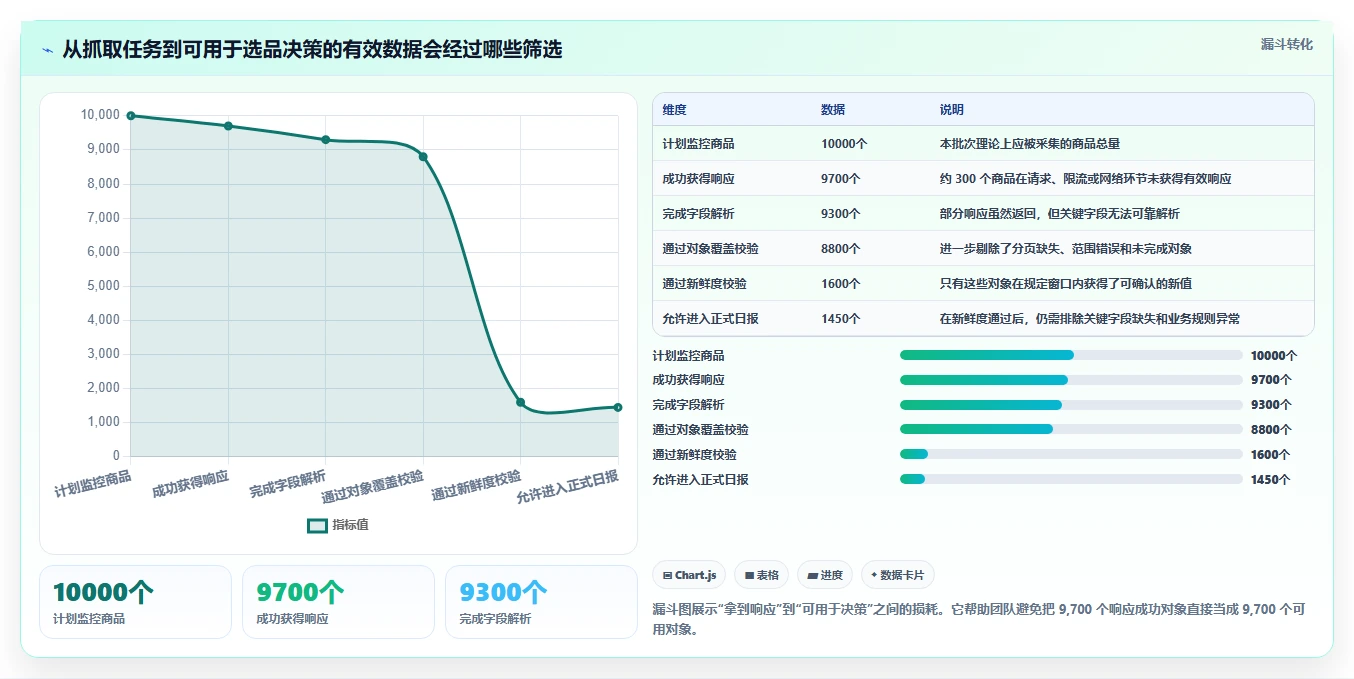Open the 9300个 完成字段解析 data card
The width and height of the screenshot is (1354, 679).
point(541,602)
